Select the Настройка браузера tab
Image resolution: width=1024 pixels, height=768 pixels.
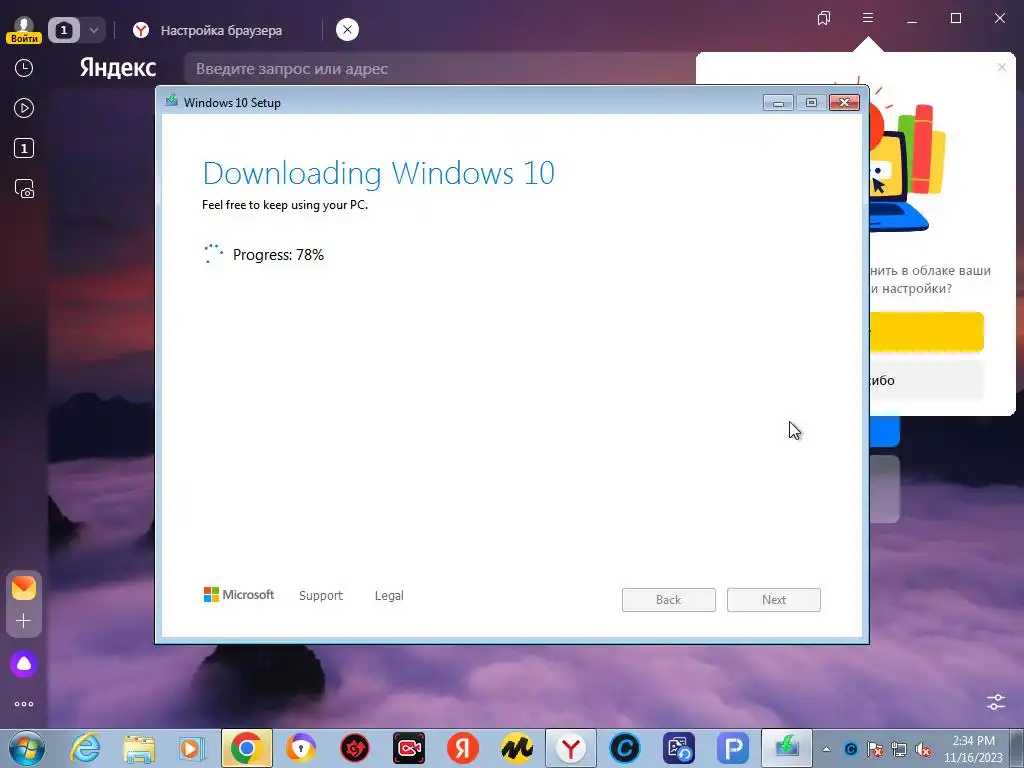point(221,30)
